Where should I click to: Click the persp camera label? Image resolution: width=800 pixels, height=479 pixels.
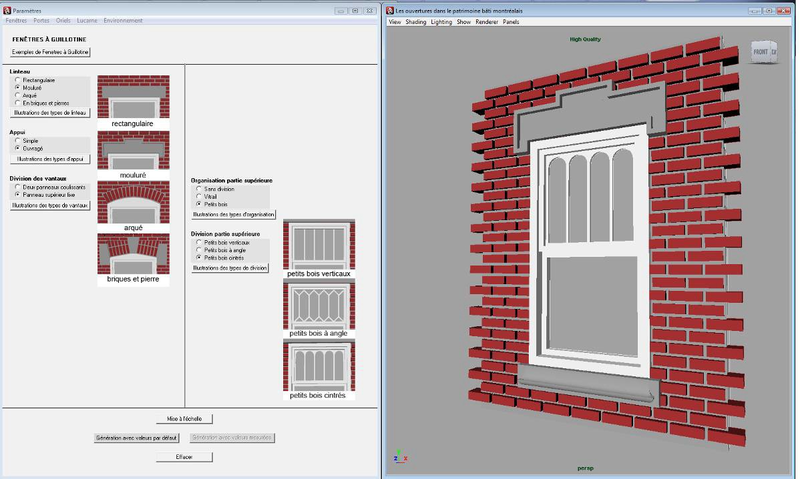585,468
